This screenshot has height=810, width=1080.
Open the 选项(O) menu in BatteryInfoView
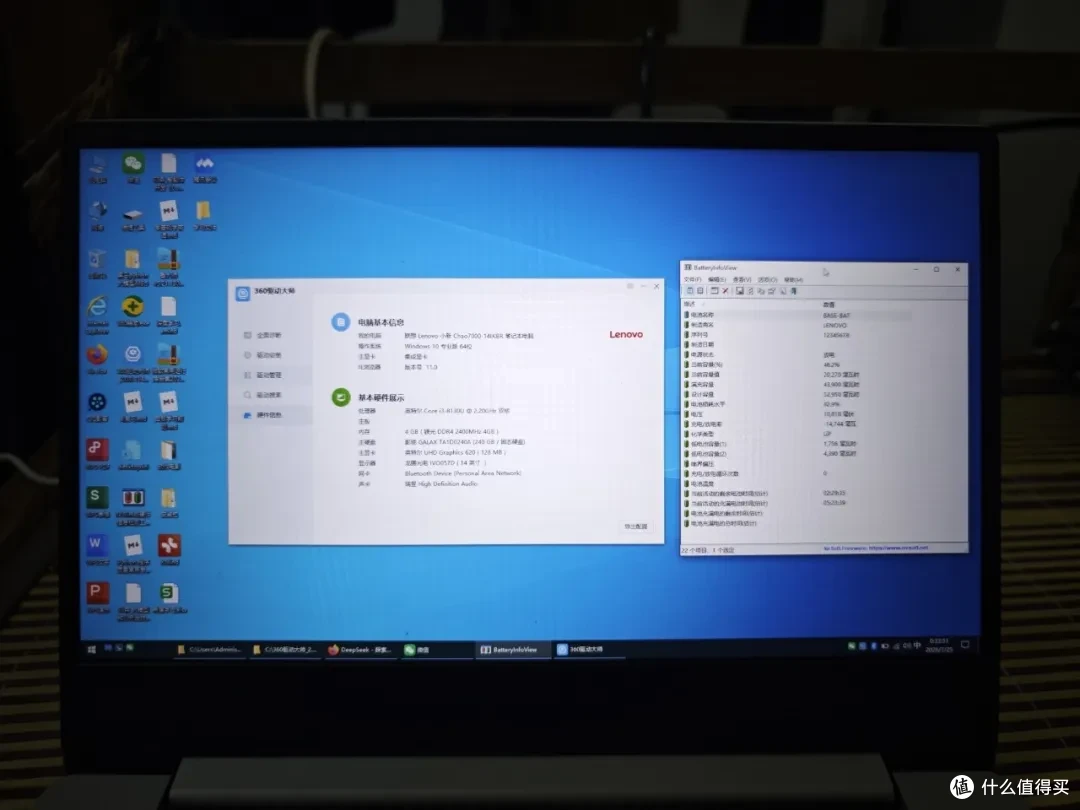pos(767,280)
